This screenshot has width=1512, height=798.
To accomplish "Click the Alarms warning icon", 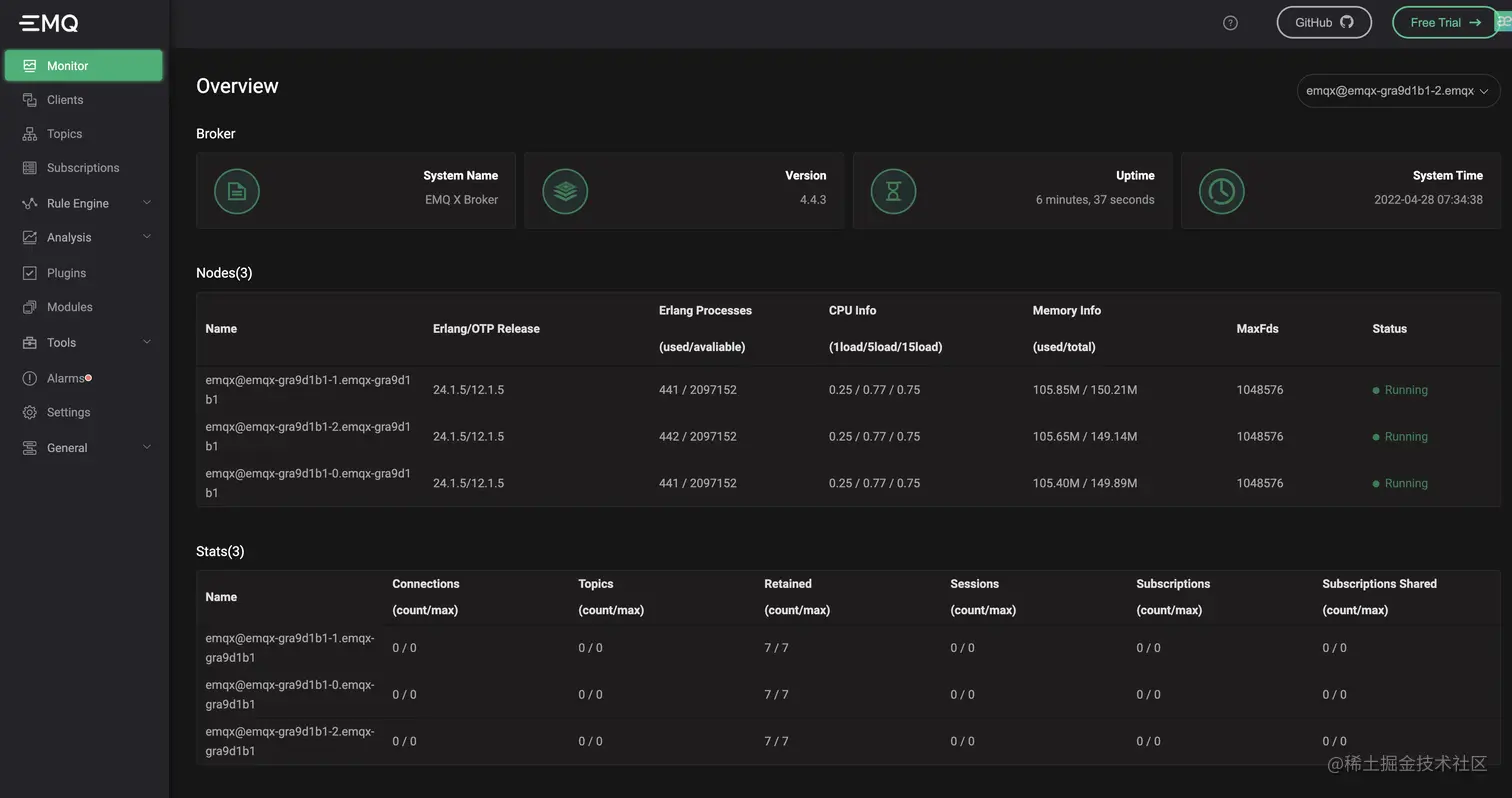I will (x=30, y=378).
